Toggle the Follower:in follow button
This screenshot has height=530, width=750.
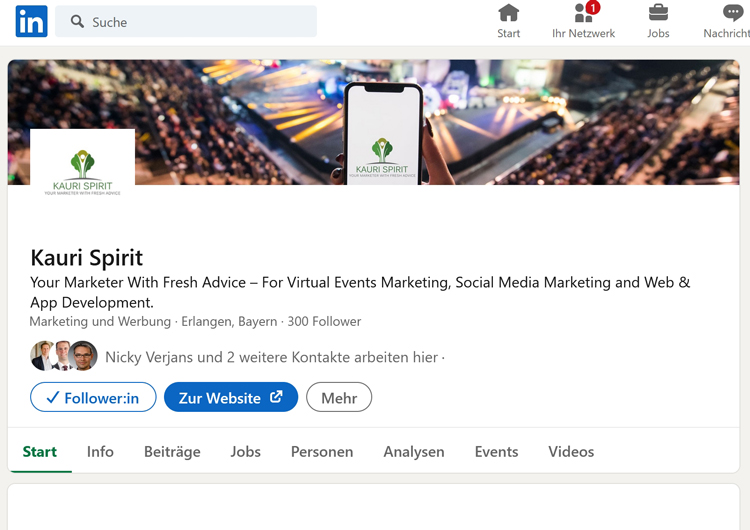click(93, 397)
